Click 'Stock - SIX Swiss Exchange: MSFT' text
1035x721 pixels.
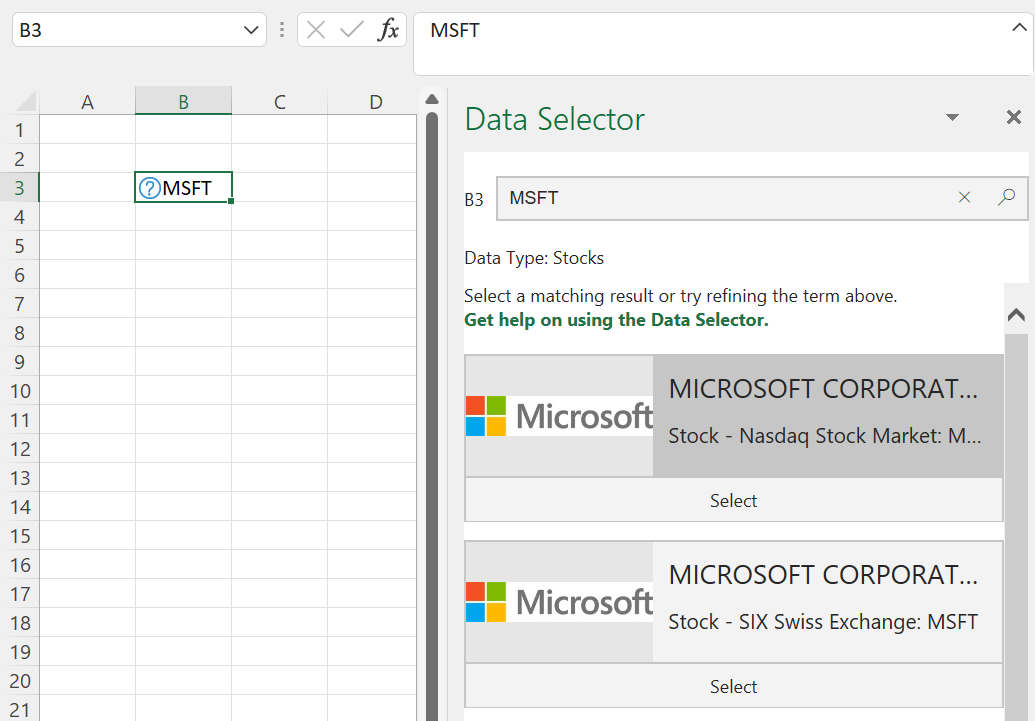823,623
